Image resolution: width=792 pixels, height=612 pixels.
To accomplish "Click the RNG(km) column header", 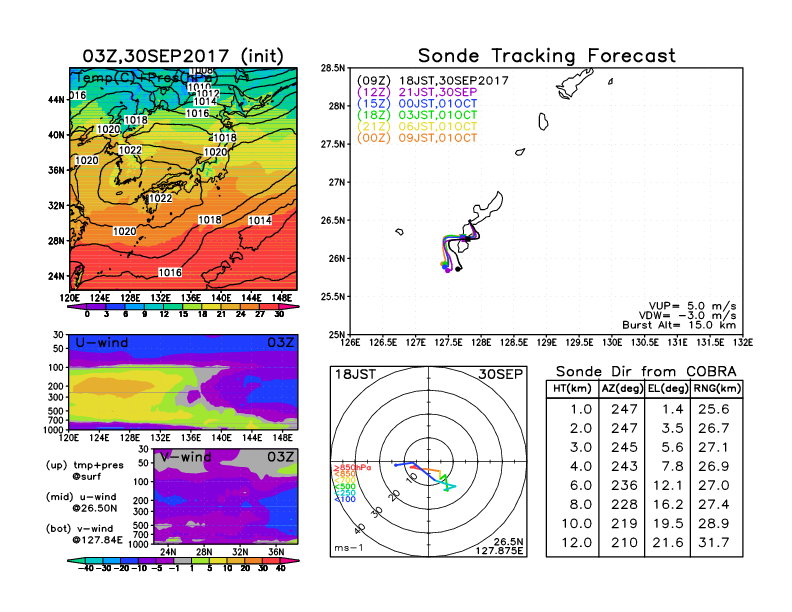I will (717, 389).
